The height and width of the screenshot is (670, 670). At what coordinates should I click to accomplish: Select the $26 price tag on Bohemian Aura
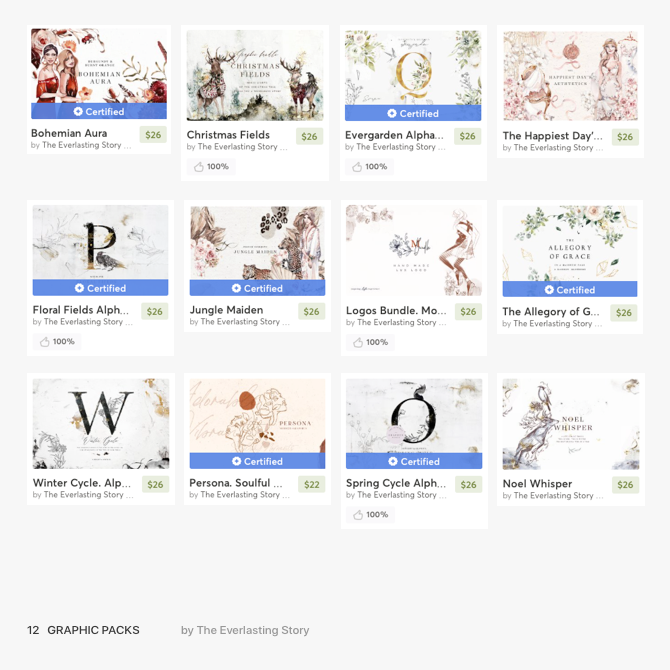[153, 135]
